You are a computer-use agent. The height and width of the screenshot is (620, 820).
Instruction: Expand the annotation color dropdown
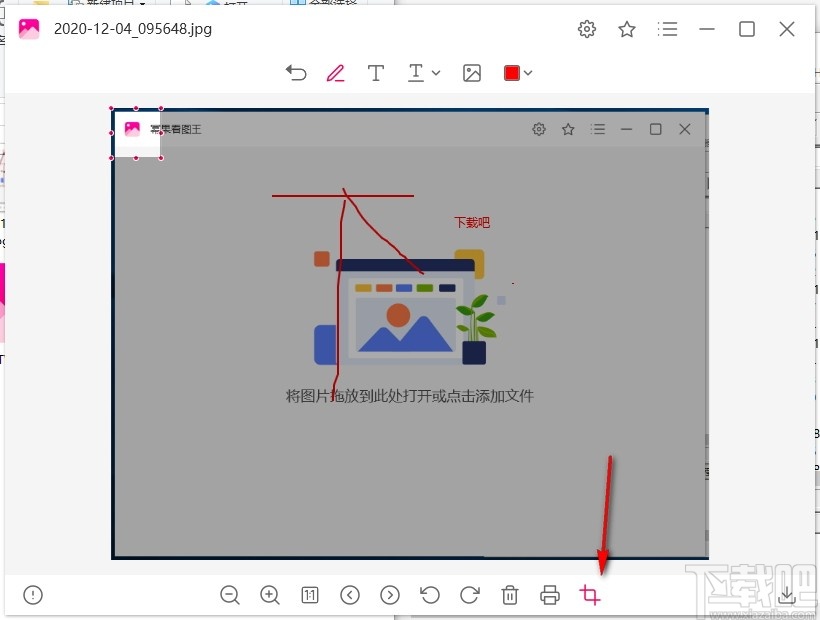(530, 72)
